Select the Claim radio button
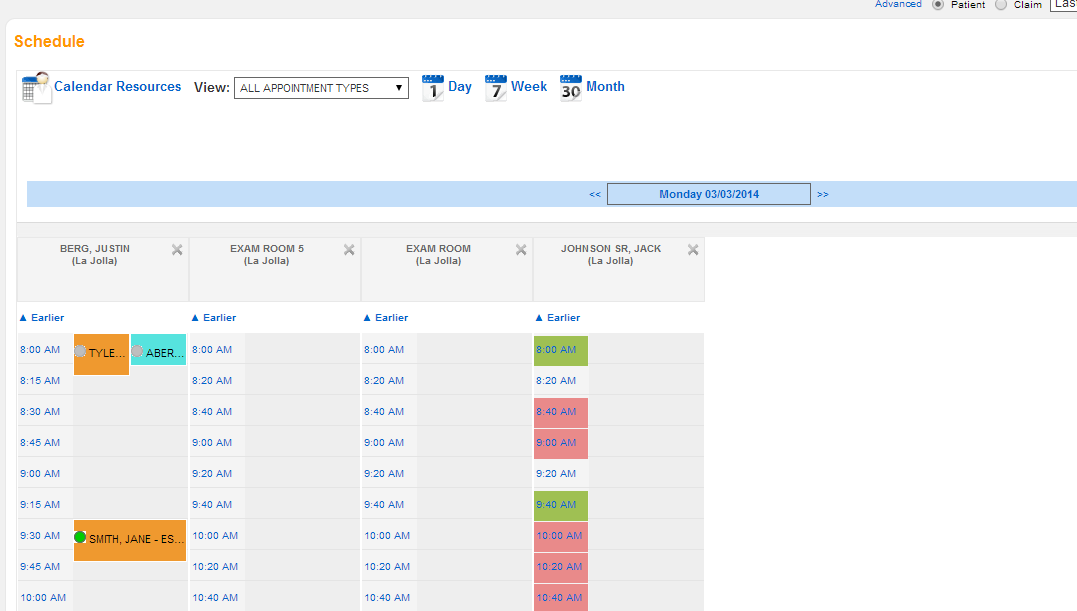Screen dimensions: 1077x611 (1001, 5)
